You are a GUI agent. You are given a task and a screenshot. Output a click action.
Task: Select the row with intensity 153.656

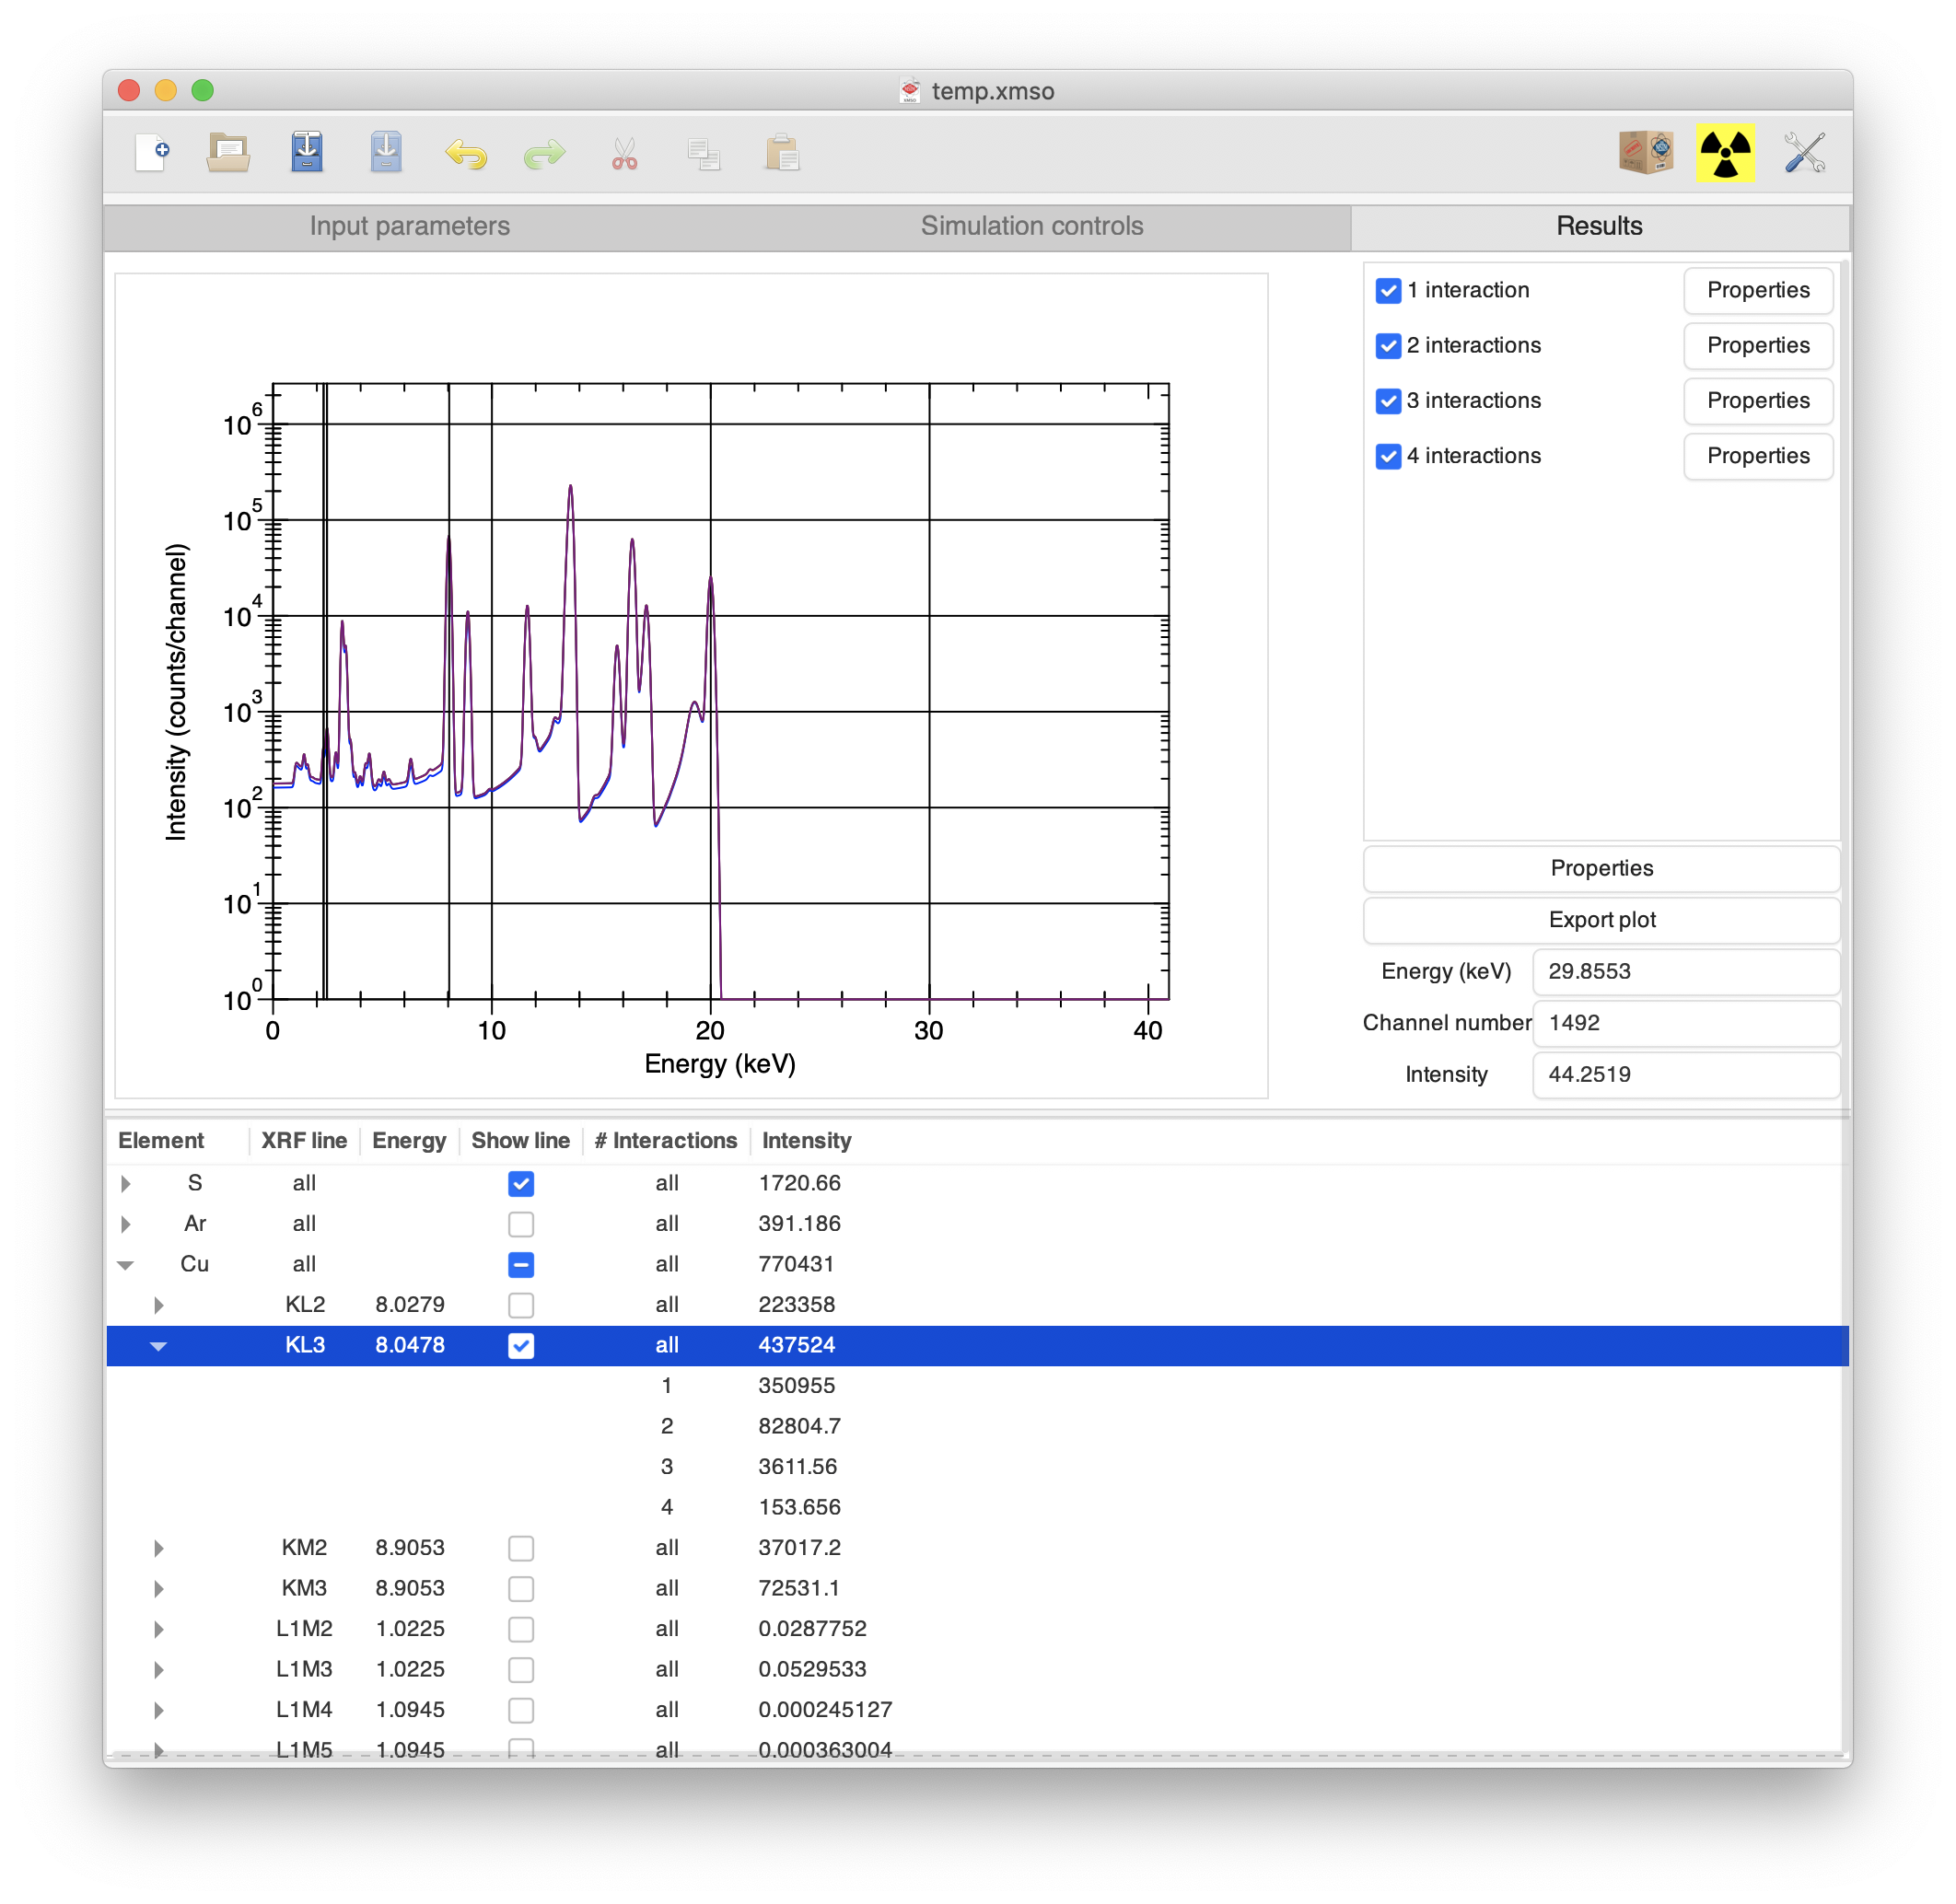tap(977, 1507)
